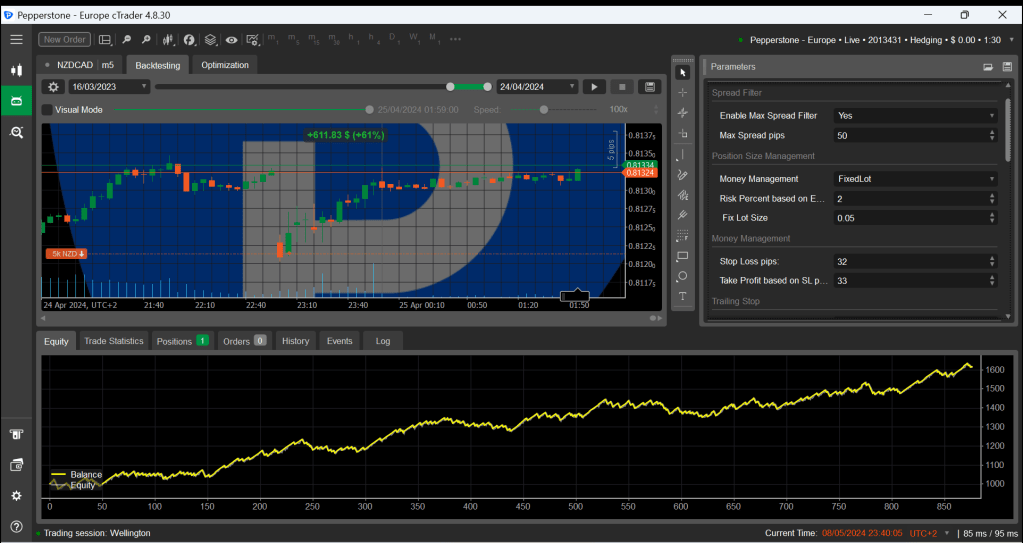
Task: Open the Settings gear in the left sidebar
Action: pos(16,496)
